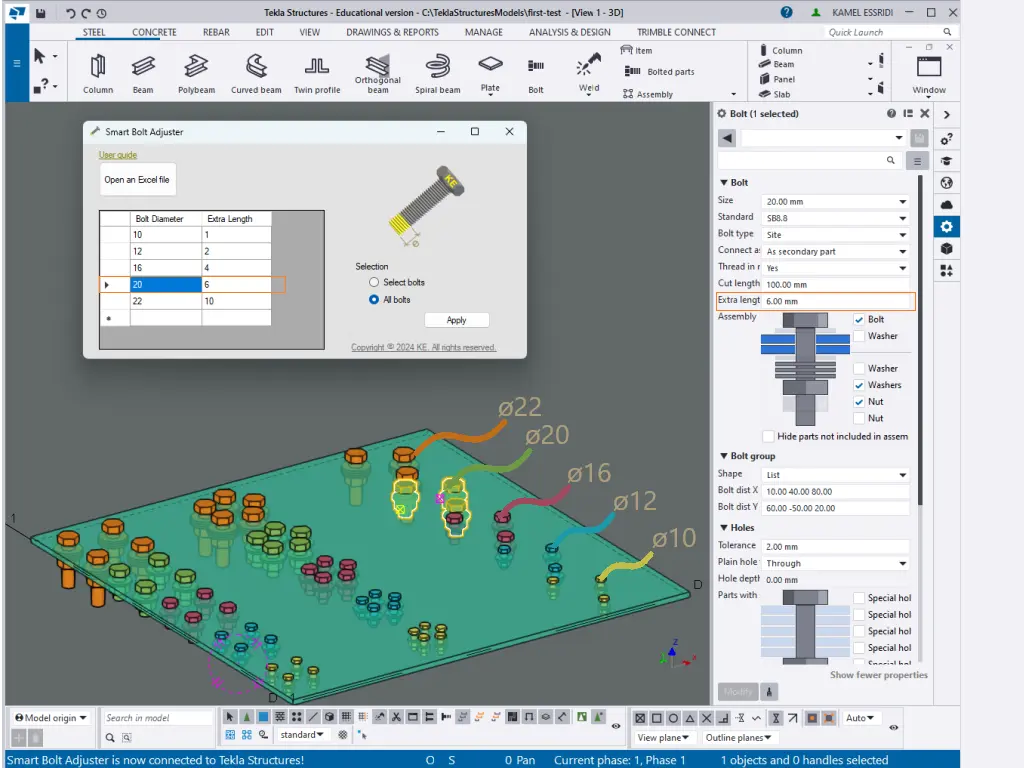The width and height of the screenshot is (1024, 768).
Task: Select the large Beam tool icon
Action: click(143, 73)
